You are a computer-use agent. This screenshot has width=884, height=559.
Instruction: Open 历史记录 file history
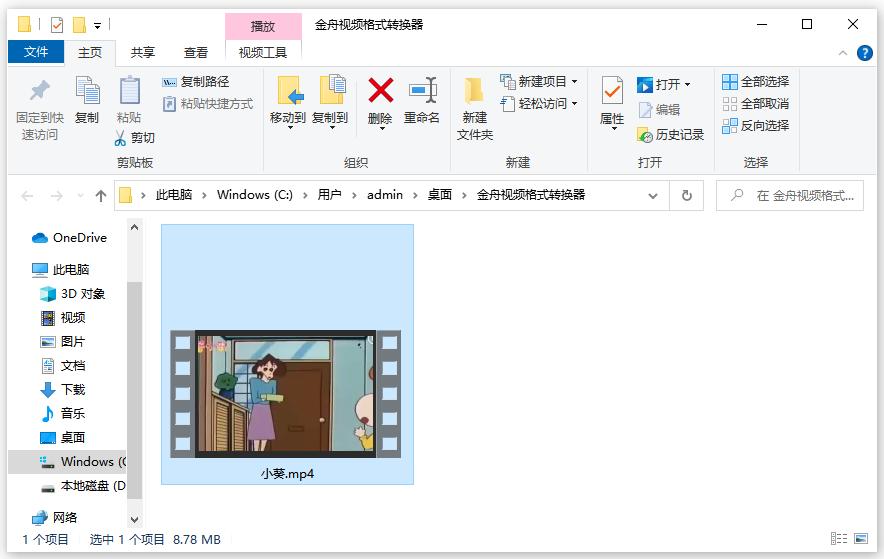click(x=670, y=135)
